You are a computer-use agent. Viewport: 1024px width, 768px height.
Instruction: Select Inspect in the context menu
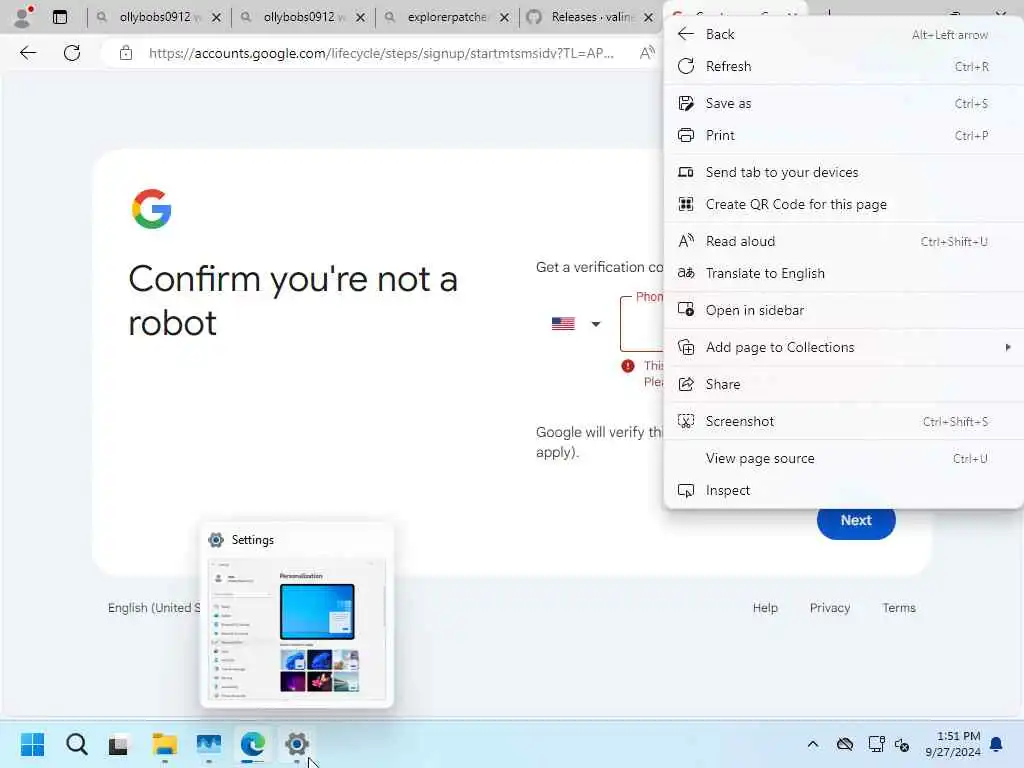pyautogui.click(x=843, y=490)
